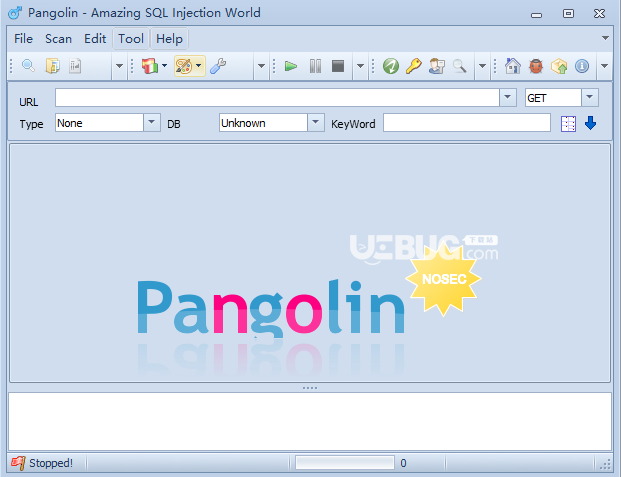Click the resize grip in status bar corner
This screenshot has height=477, width=621.
(606, 464)
